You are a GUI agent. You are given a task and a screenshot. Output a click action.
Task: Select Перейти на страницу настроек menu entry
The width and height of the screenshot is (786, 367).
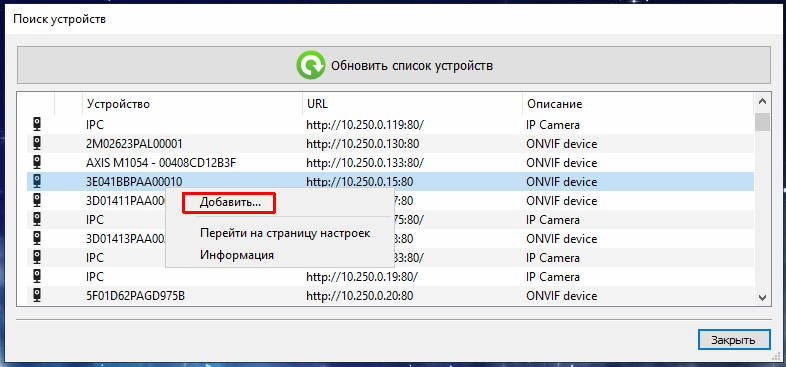285,234
